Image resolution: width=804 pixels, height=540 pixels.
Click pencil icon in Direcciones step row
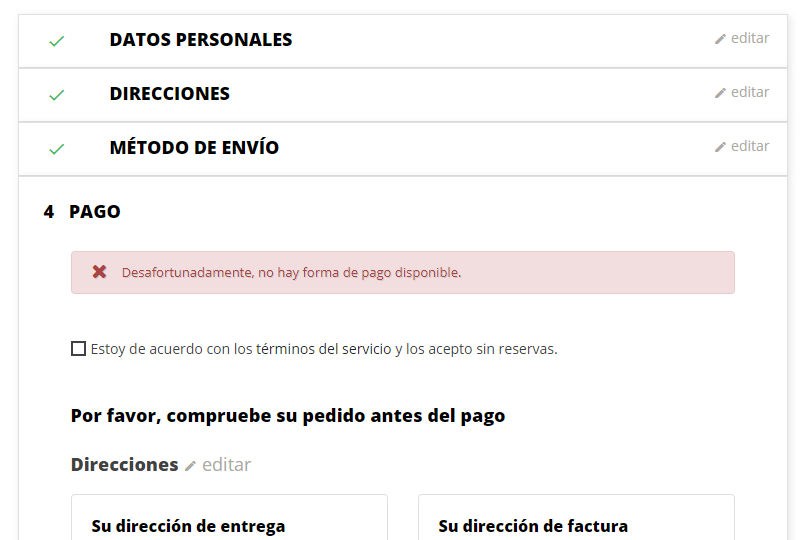(x=720, y=93)
